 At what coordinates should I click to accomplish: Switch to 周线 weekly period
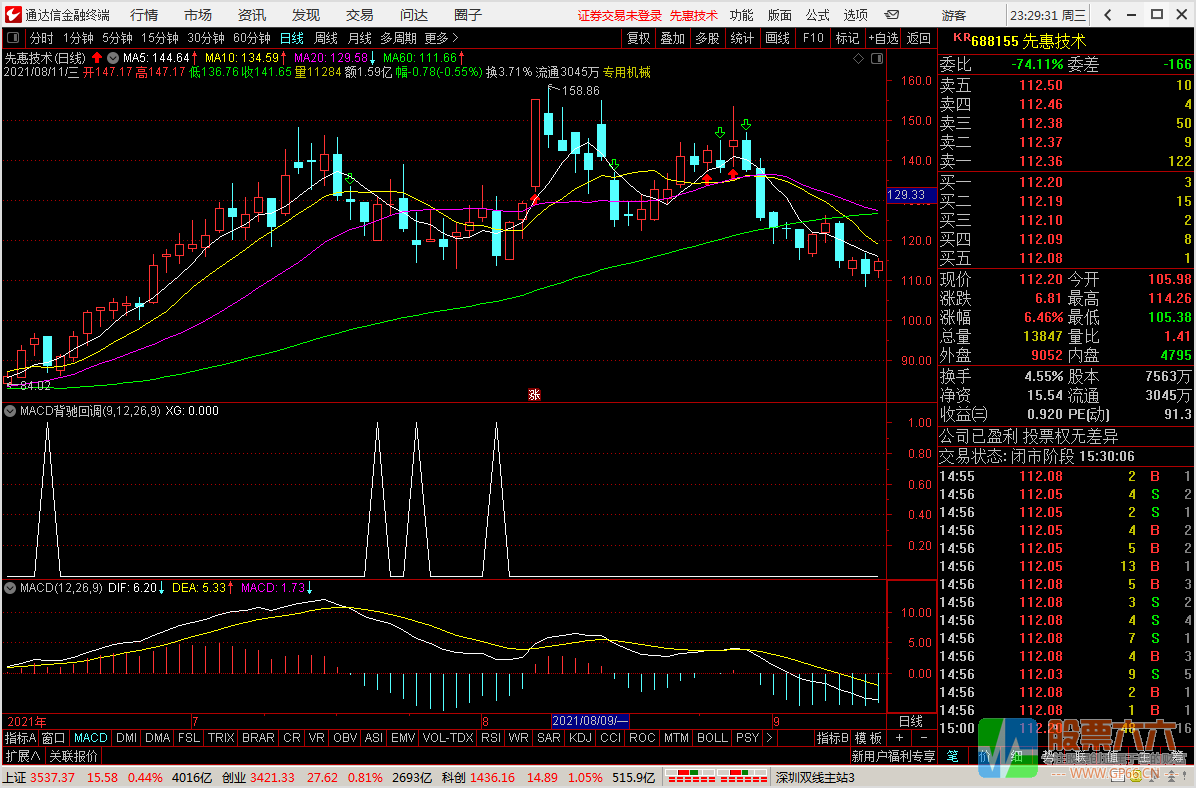tap(326, 37)
